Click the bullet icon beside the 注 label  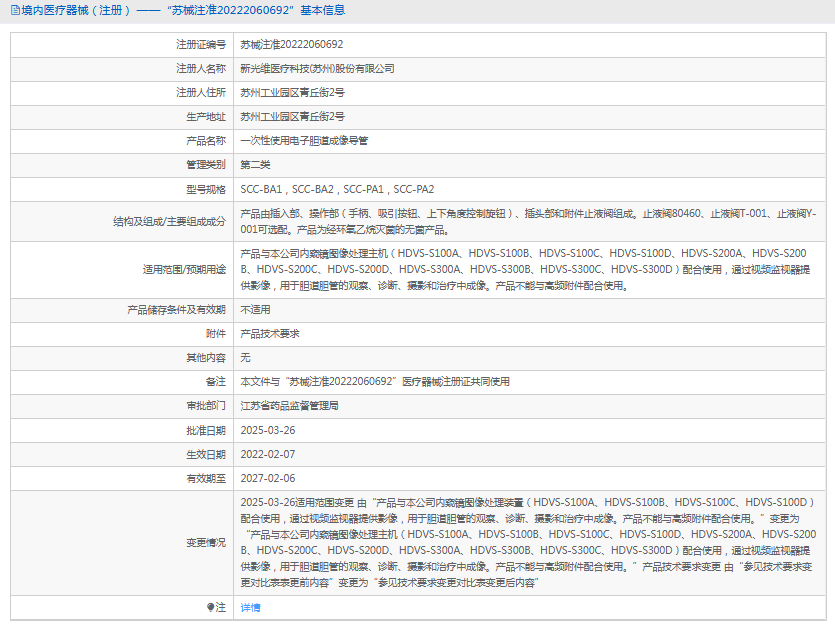(210, 607)
